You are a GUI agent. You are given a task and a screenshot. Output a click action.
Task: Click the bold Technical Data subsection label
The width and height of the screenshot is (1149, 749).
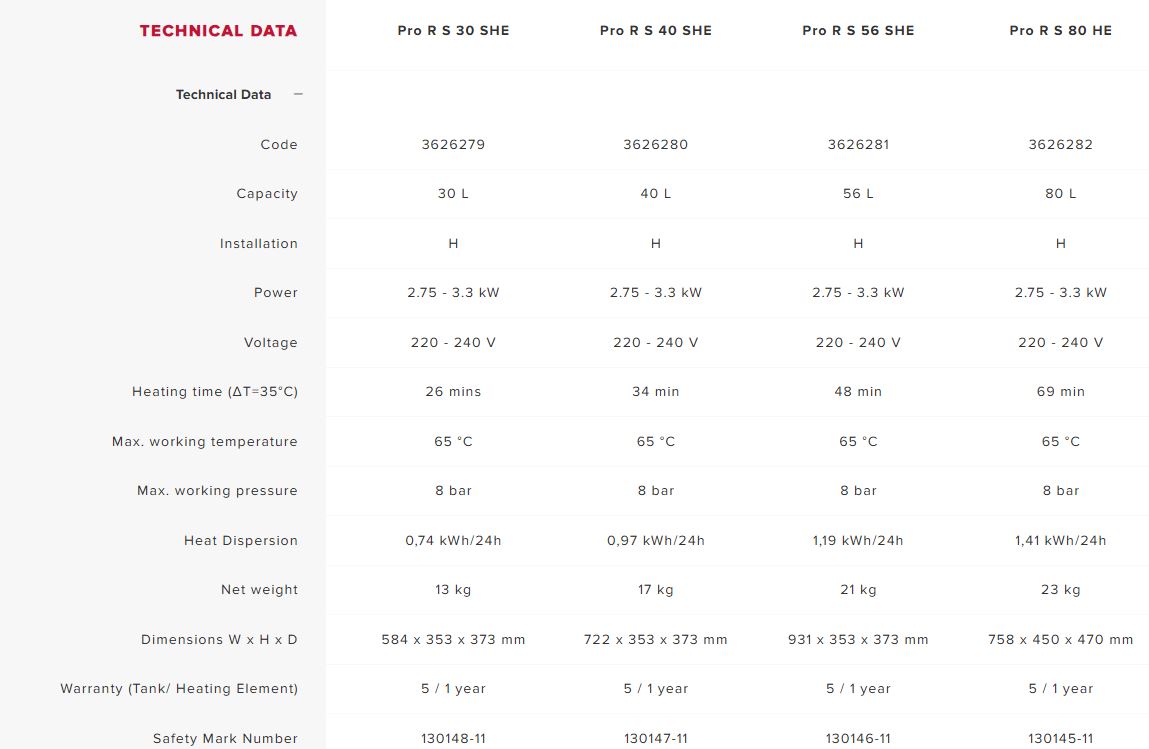pyautogui.click(x=223, y=95)
